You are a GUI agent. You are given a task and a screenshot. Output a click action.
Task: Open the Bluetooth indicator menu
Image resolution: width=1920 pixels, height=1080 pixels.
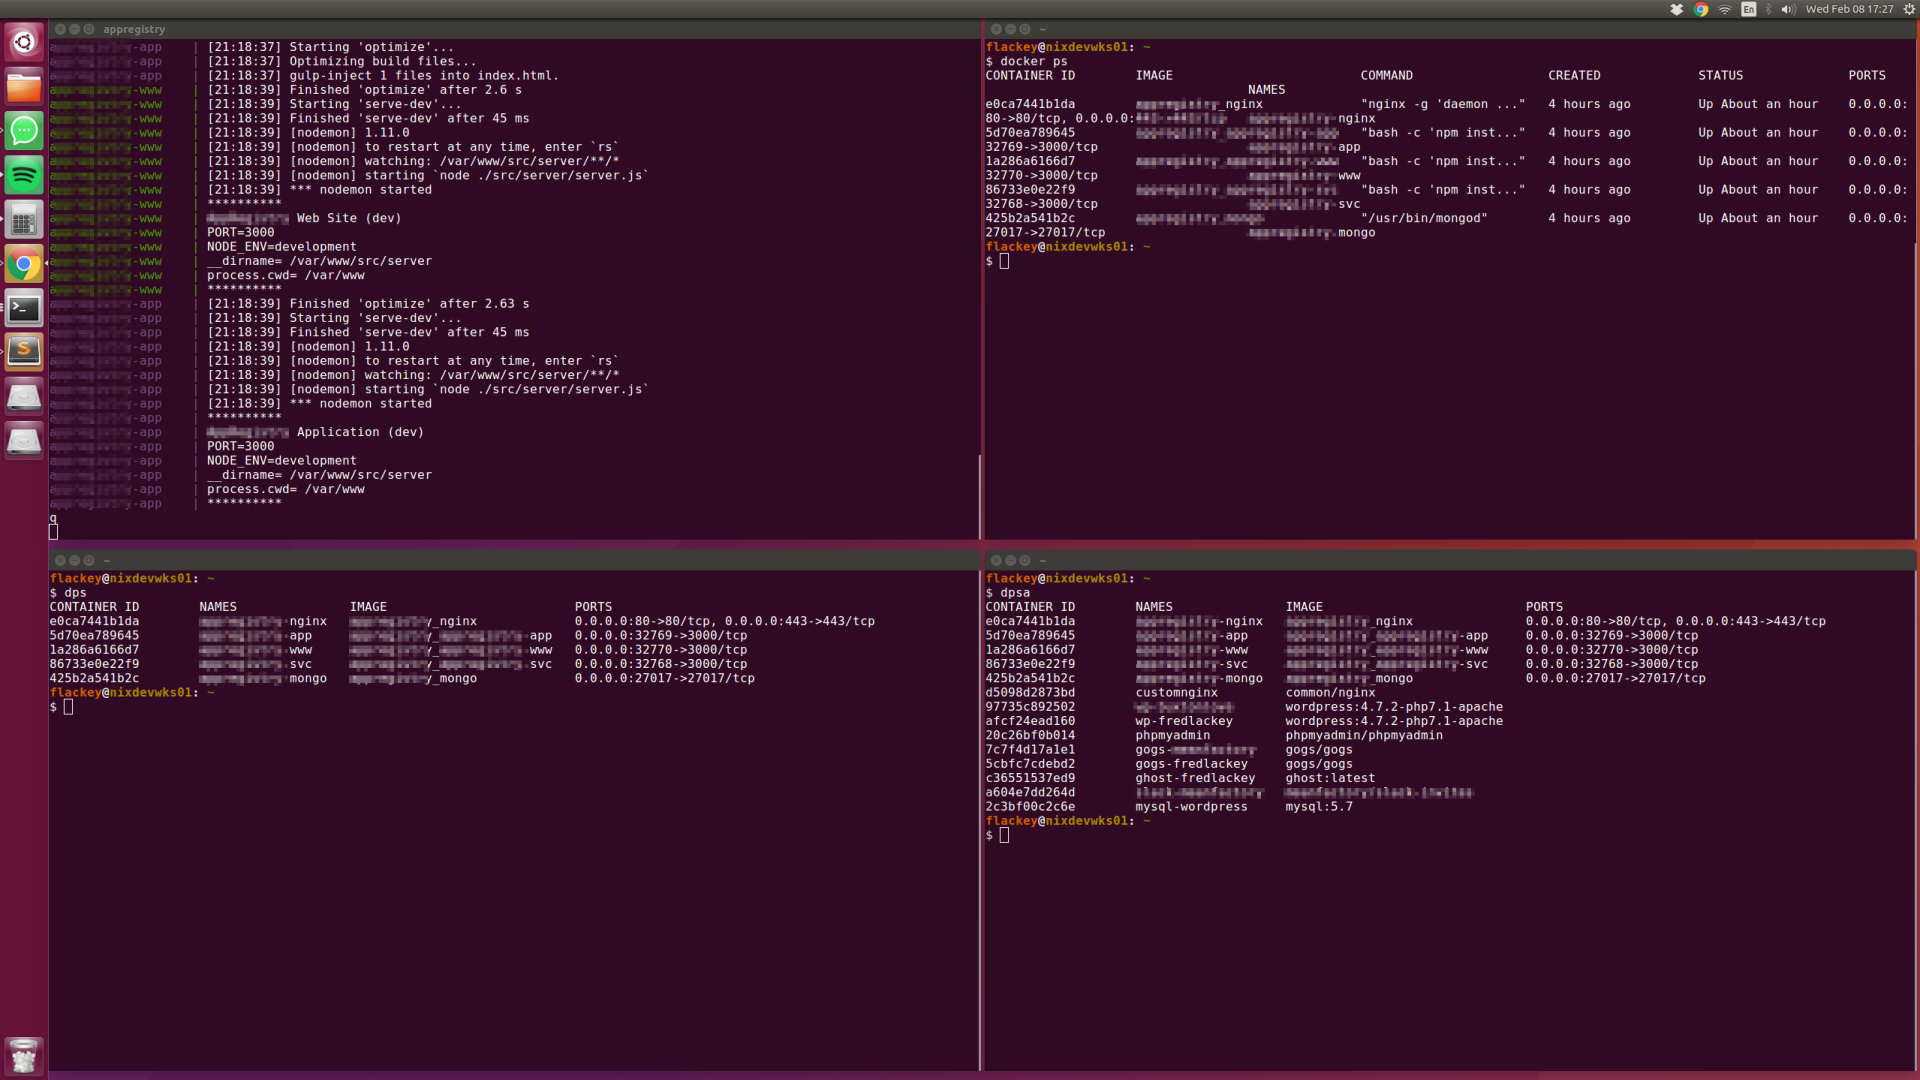click(x=1769, y=9)
